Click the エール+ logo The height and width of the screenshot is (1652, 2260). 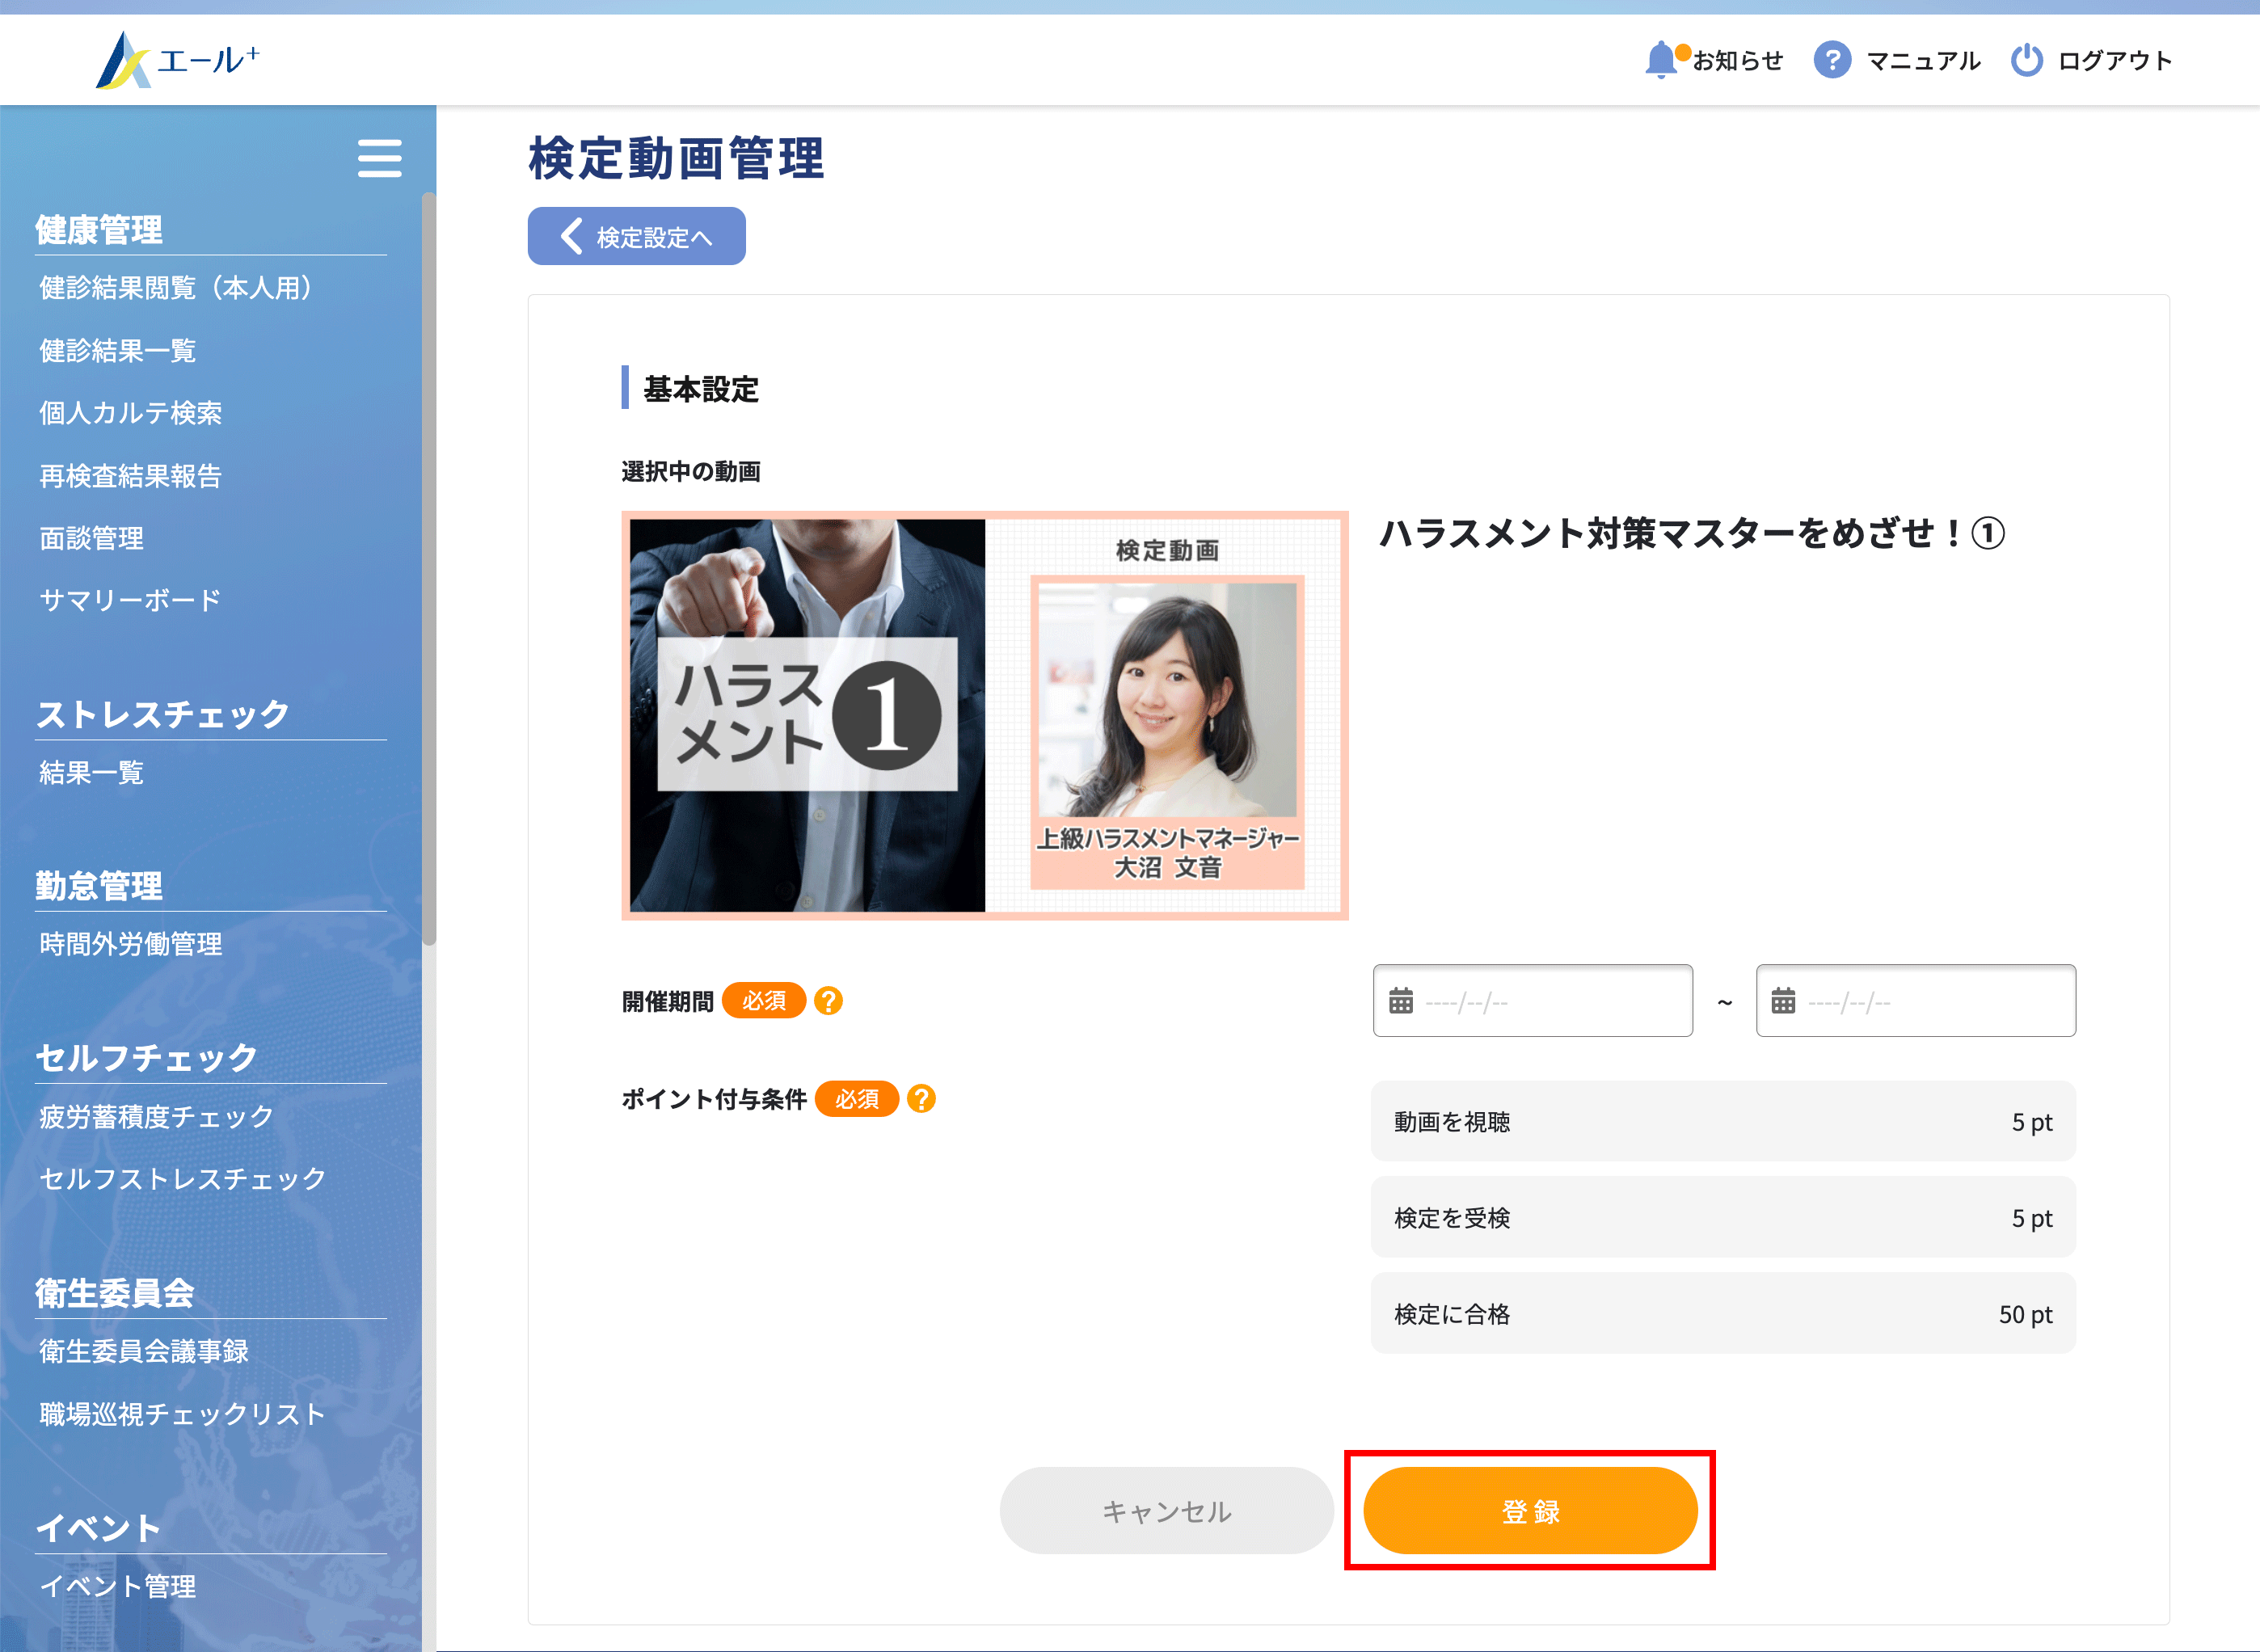point(178,60)
